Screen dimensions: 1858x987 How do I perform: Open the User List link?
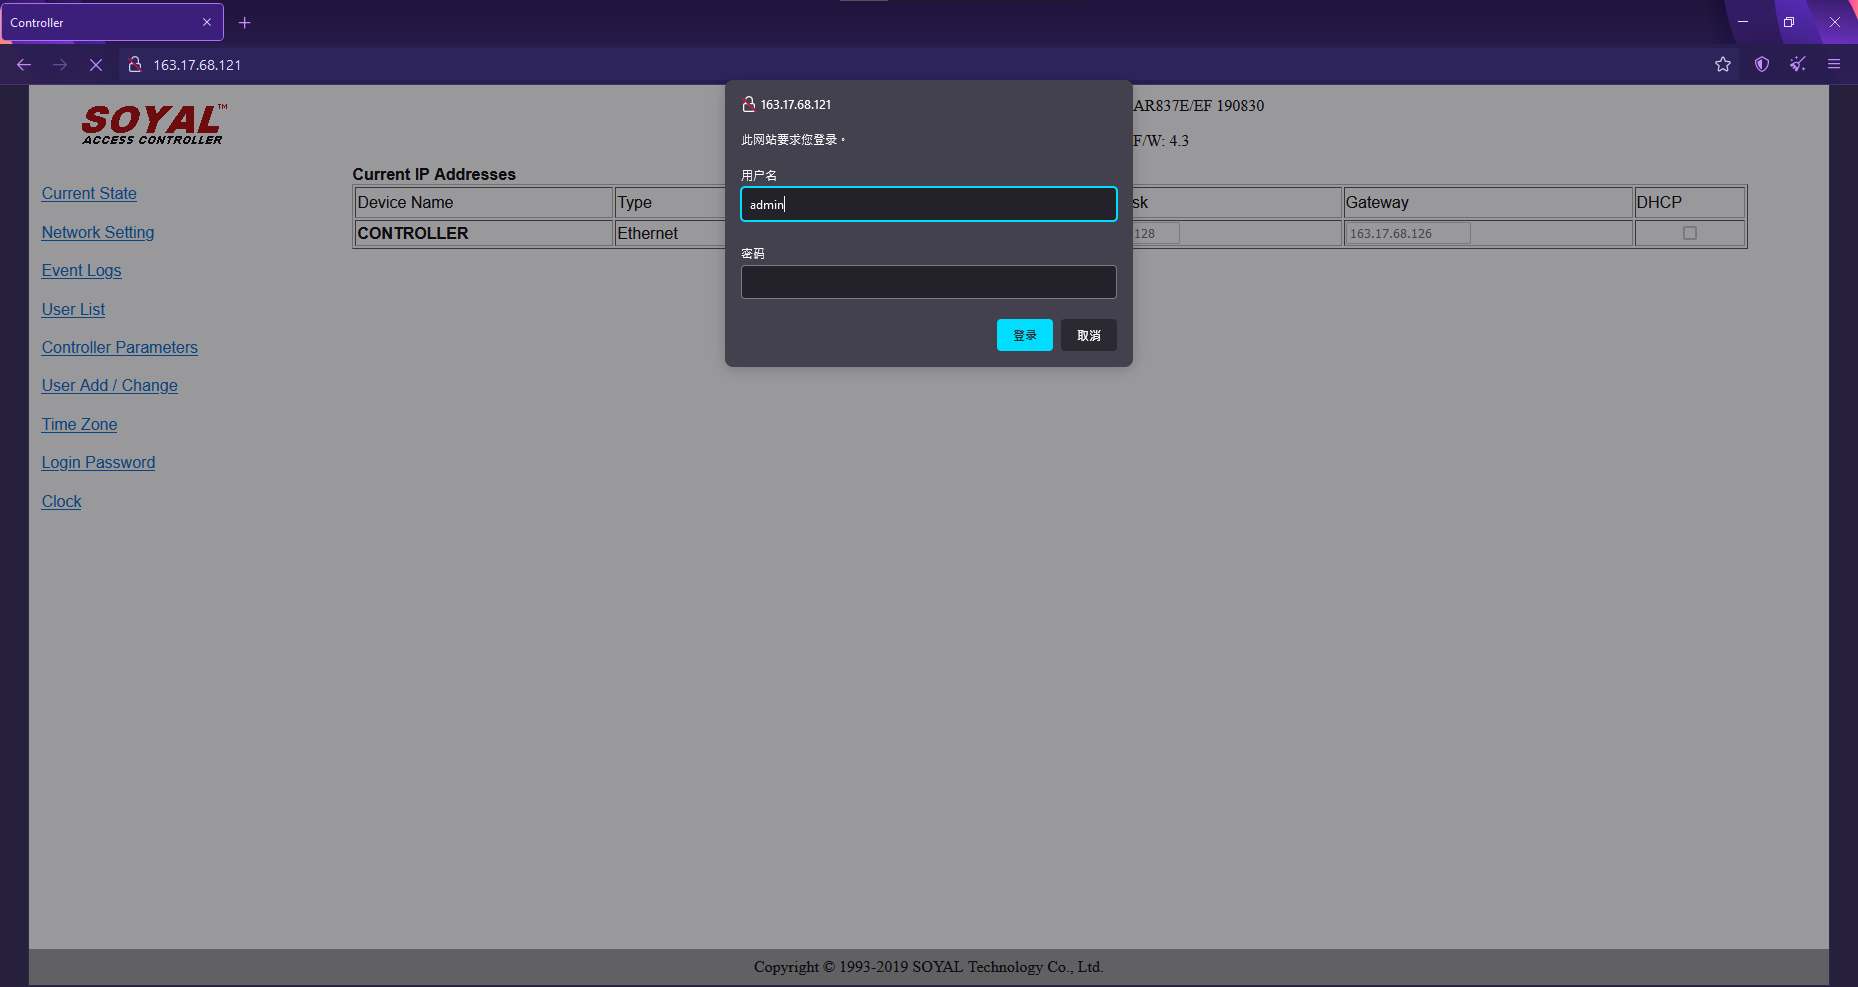pyautogui.click(x=73, y=309)
